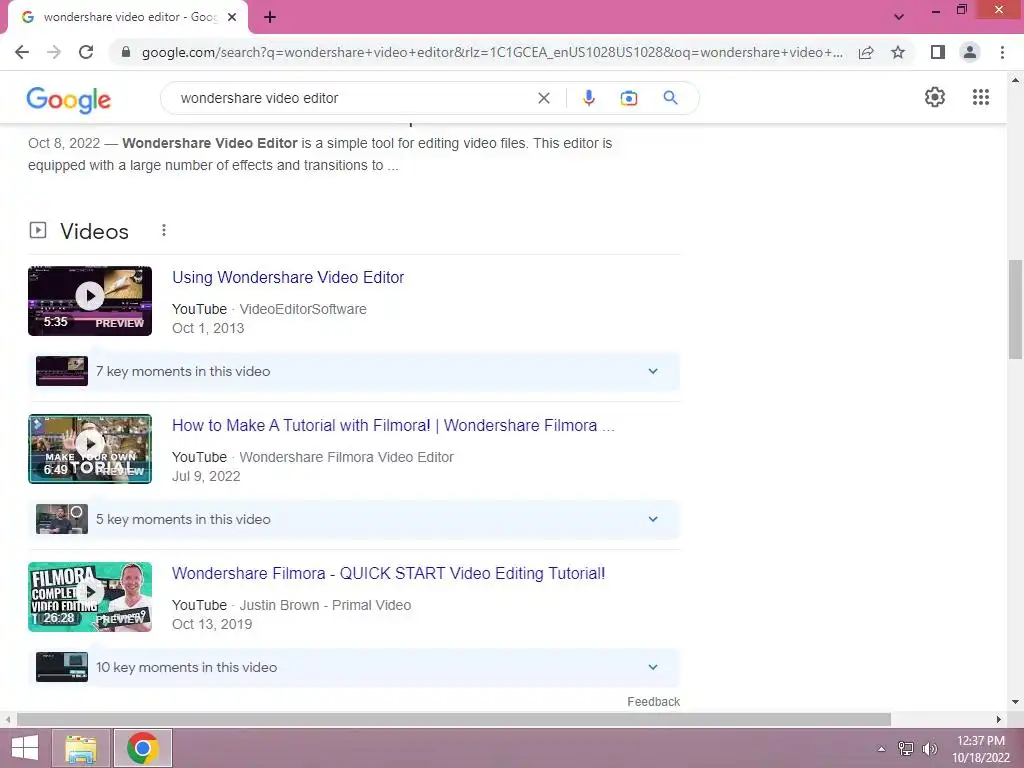The width and height of the screenshot is (1024, 768).
Task: View site information via padlock icon
Action: point(126,52)
